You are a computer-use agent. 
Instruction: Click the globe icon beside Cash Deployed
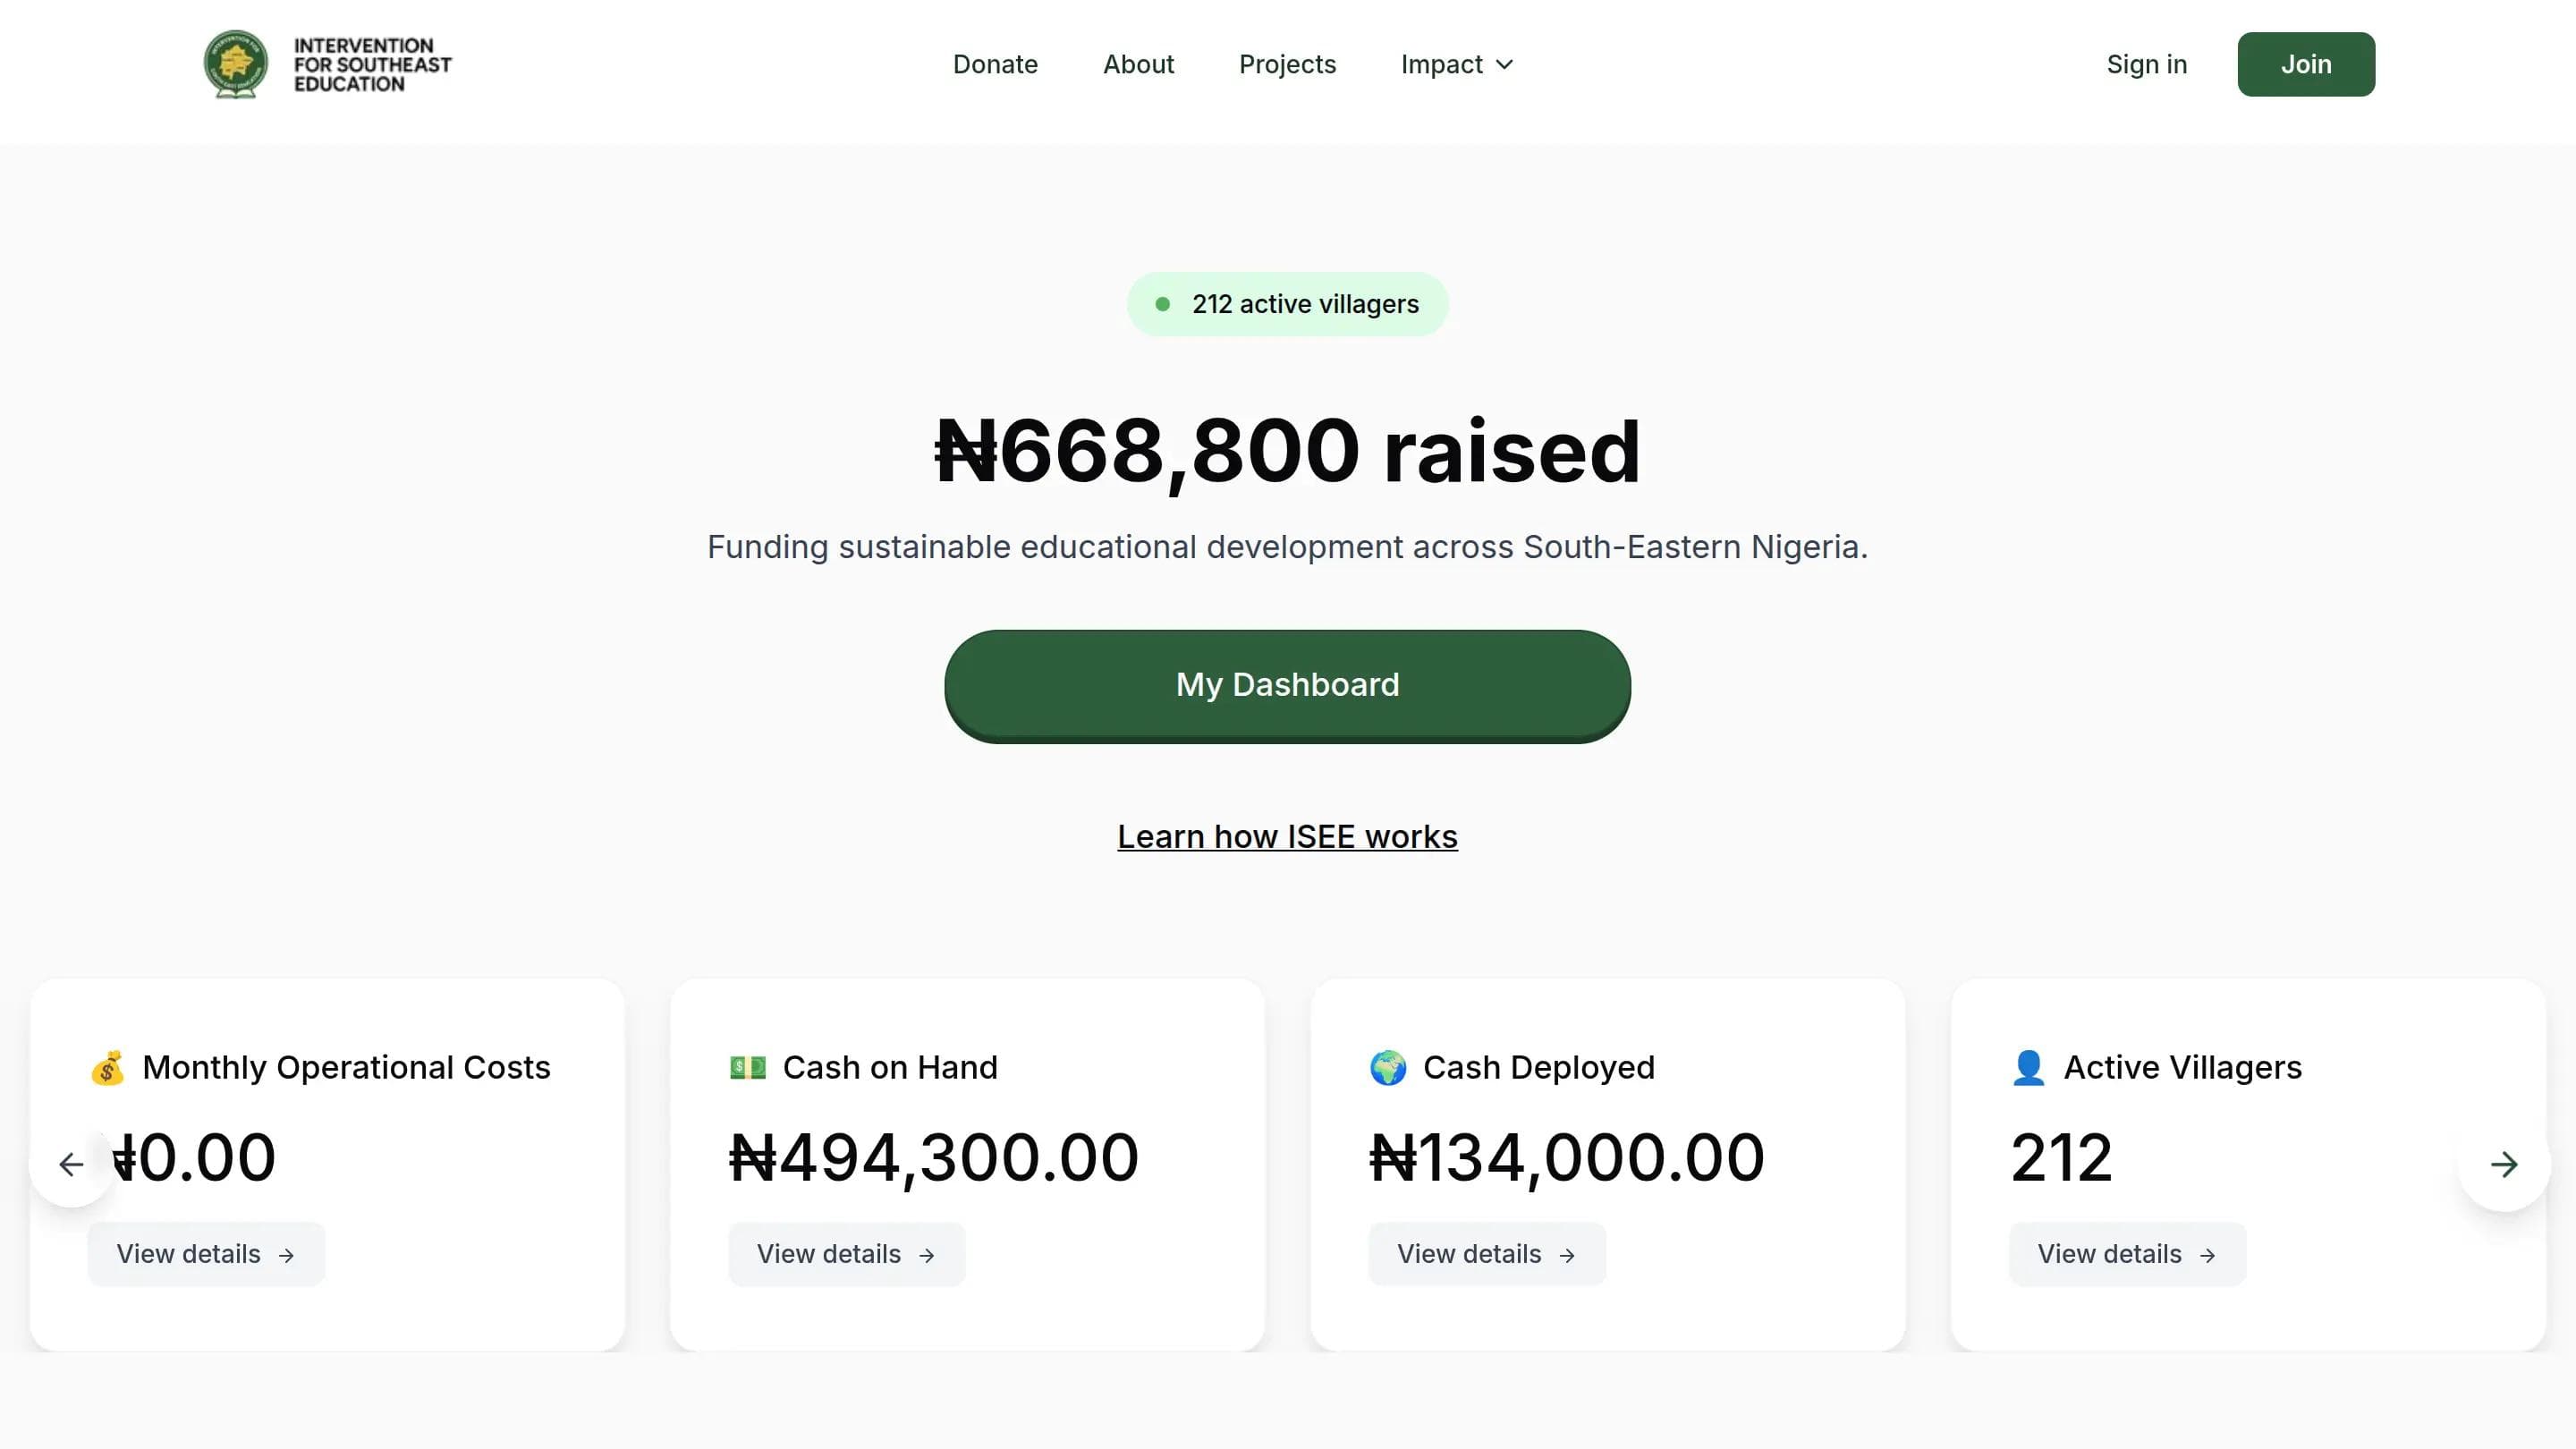point(1388,1068)
